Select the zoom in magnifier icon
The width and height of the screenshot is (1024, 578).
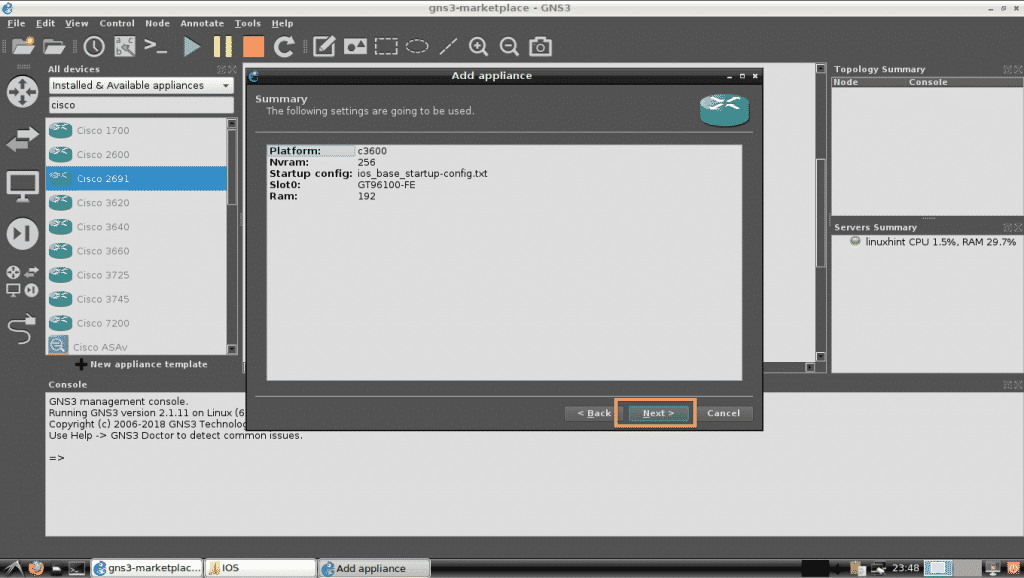pos(478,46)
